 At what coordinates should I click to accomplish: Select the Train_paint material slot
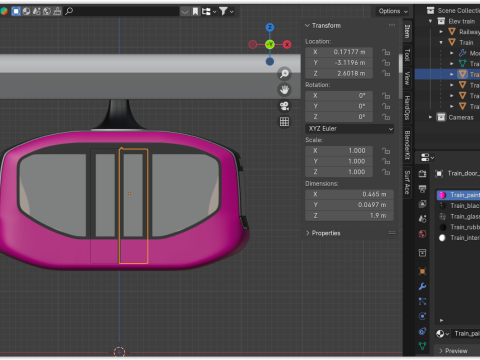(458, 195)
